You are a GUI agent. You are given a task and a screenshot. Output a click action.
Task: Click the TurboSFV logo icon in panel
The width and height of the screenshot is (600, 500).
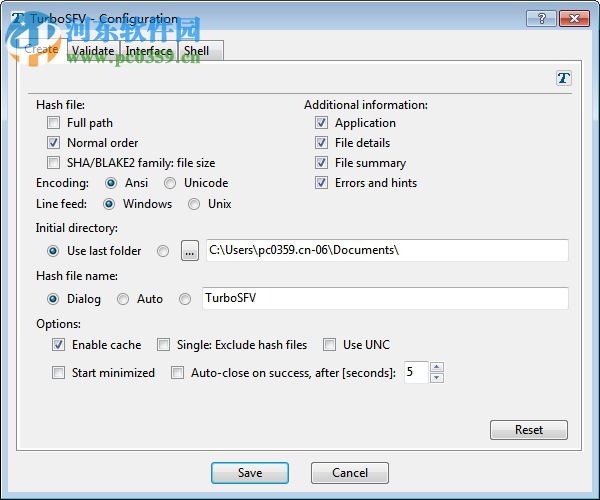[x=563, y=78]
